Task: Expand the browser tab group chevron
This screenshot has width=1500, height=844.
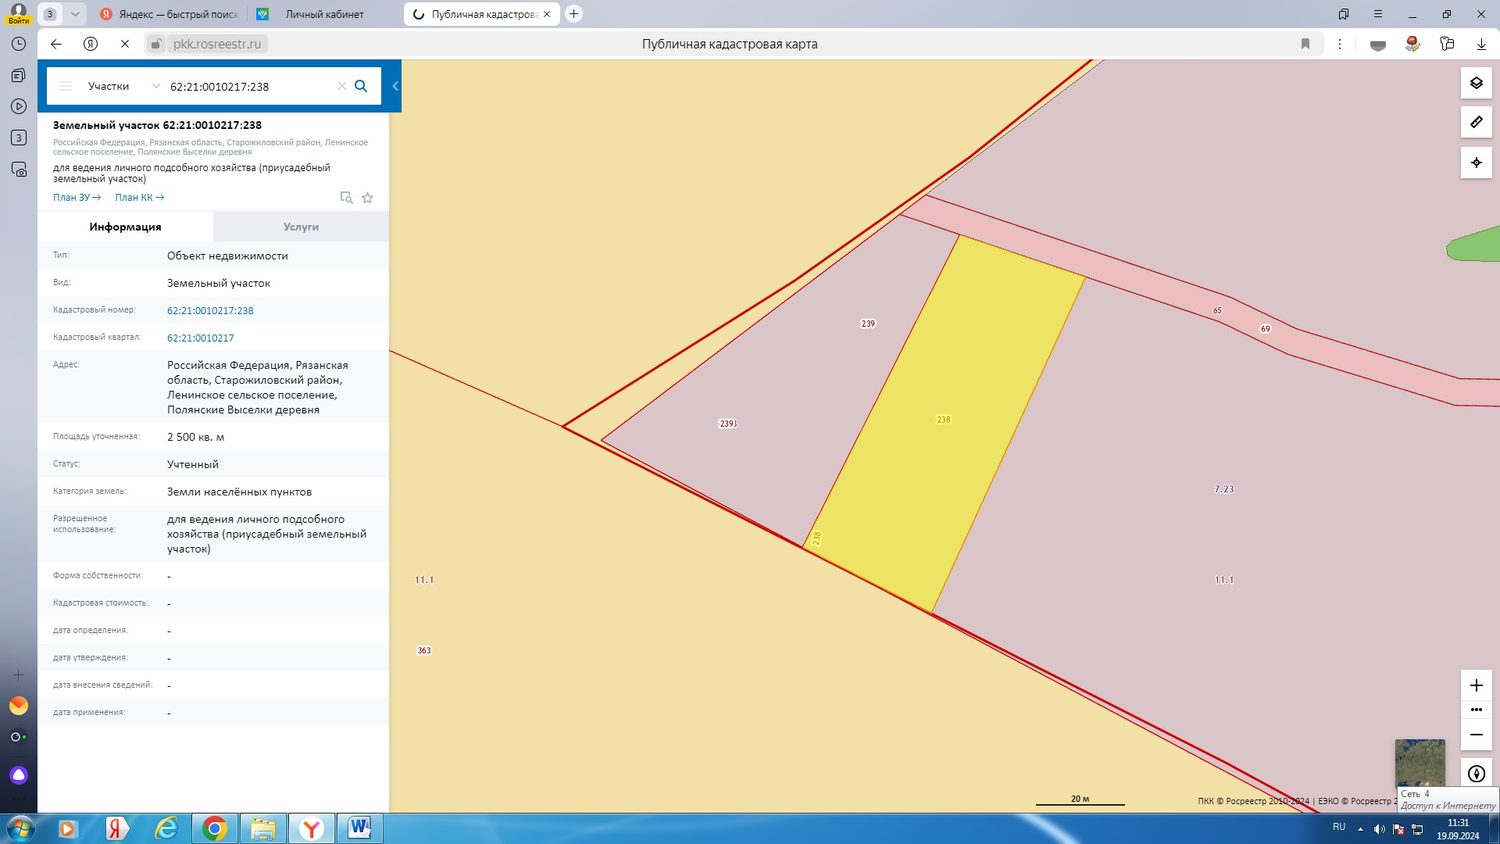Action: (x=75, y=14)
